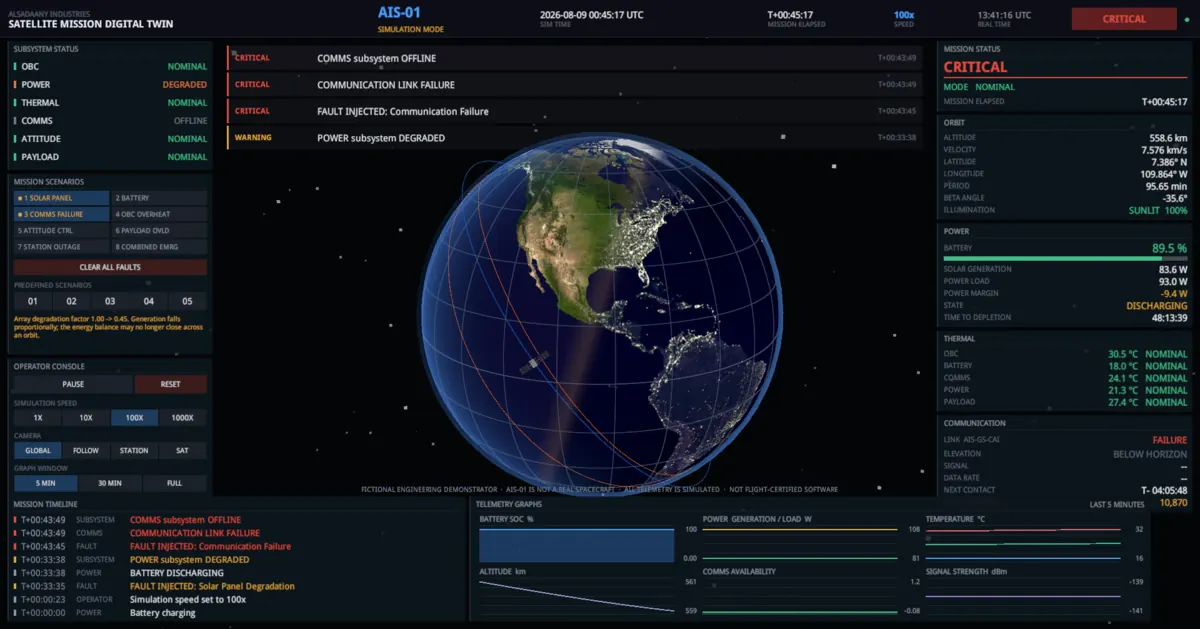This screenshot has height=629, width=1200.
Task: Run predefined scenario 05
Action: coord(188,301)
